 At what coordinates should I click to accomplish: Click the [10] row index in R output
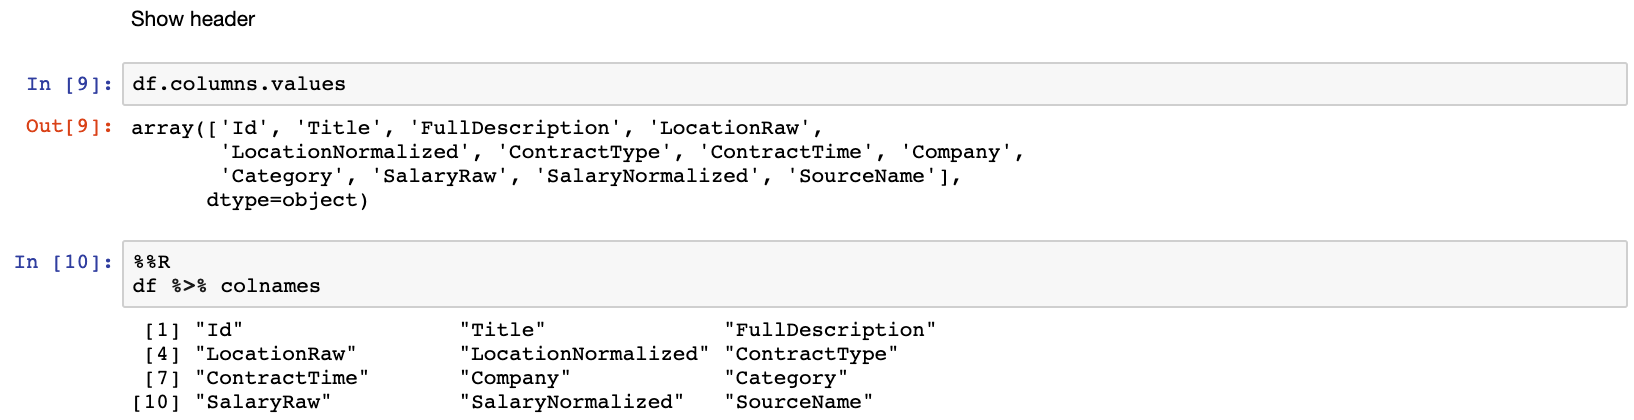click(157, 402)
